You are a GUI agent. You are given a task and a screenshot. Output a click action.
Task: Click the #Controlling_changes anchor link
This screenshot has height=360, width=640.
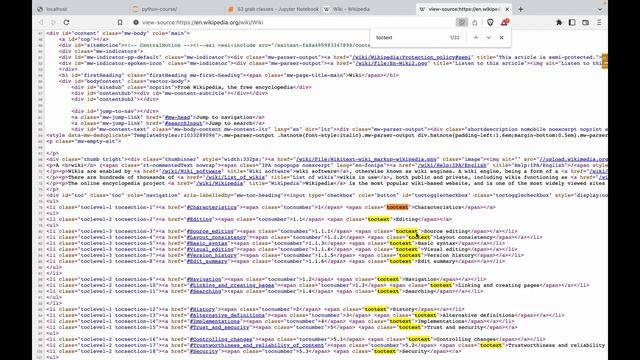pyautogui.click(x=221, y=339)
